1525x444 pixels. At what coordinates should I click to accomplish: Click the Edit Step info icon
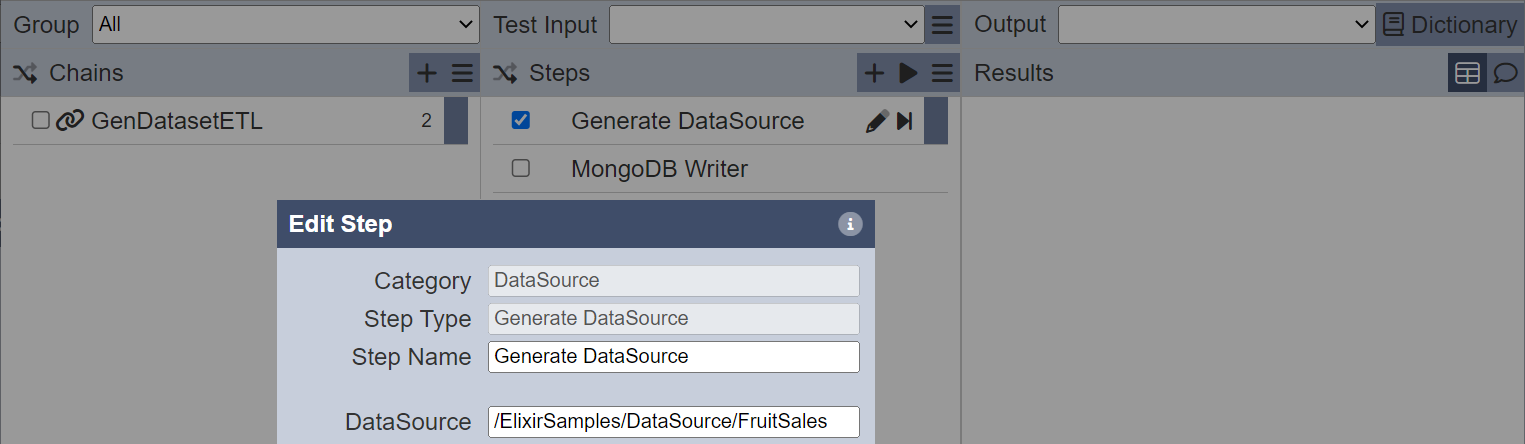point(849,224)
